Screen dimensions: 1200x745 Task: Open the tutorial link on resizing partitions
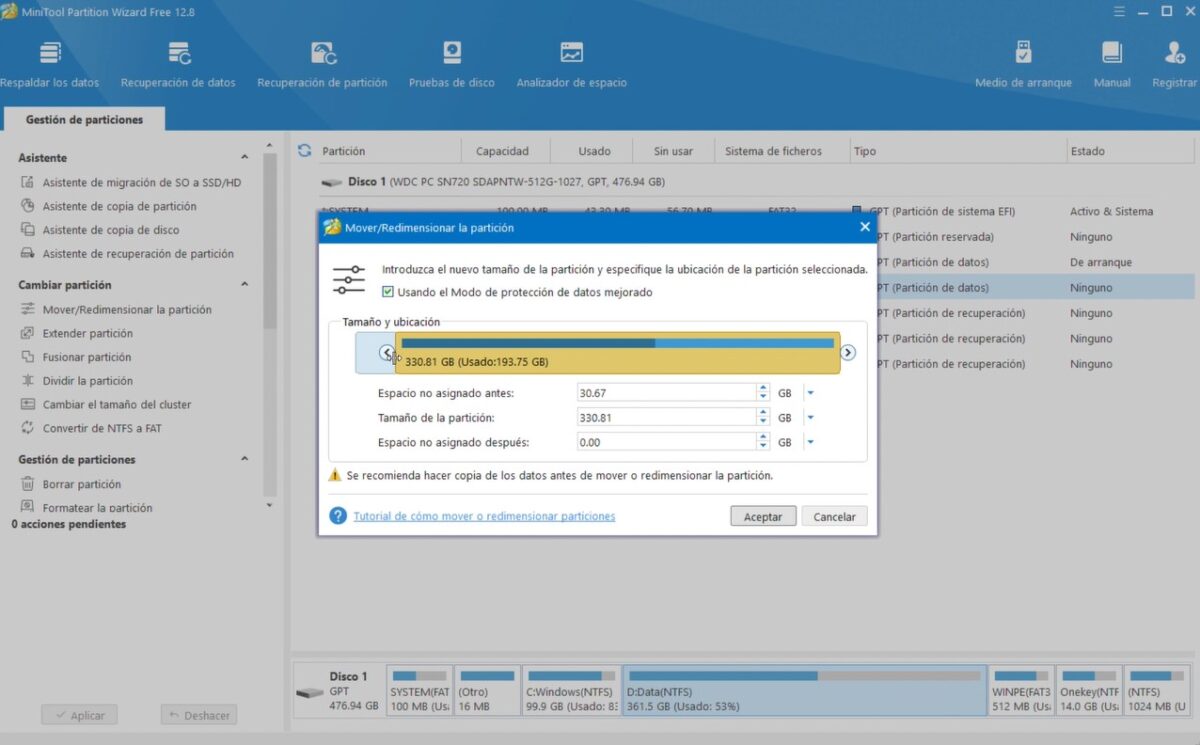tap(484, 517)
